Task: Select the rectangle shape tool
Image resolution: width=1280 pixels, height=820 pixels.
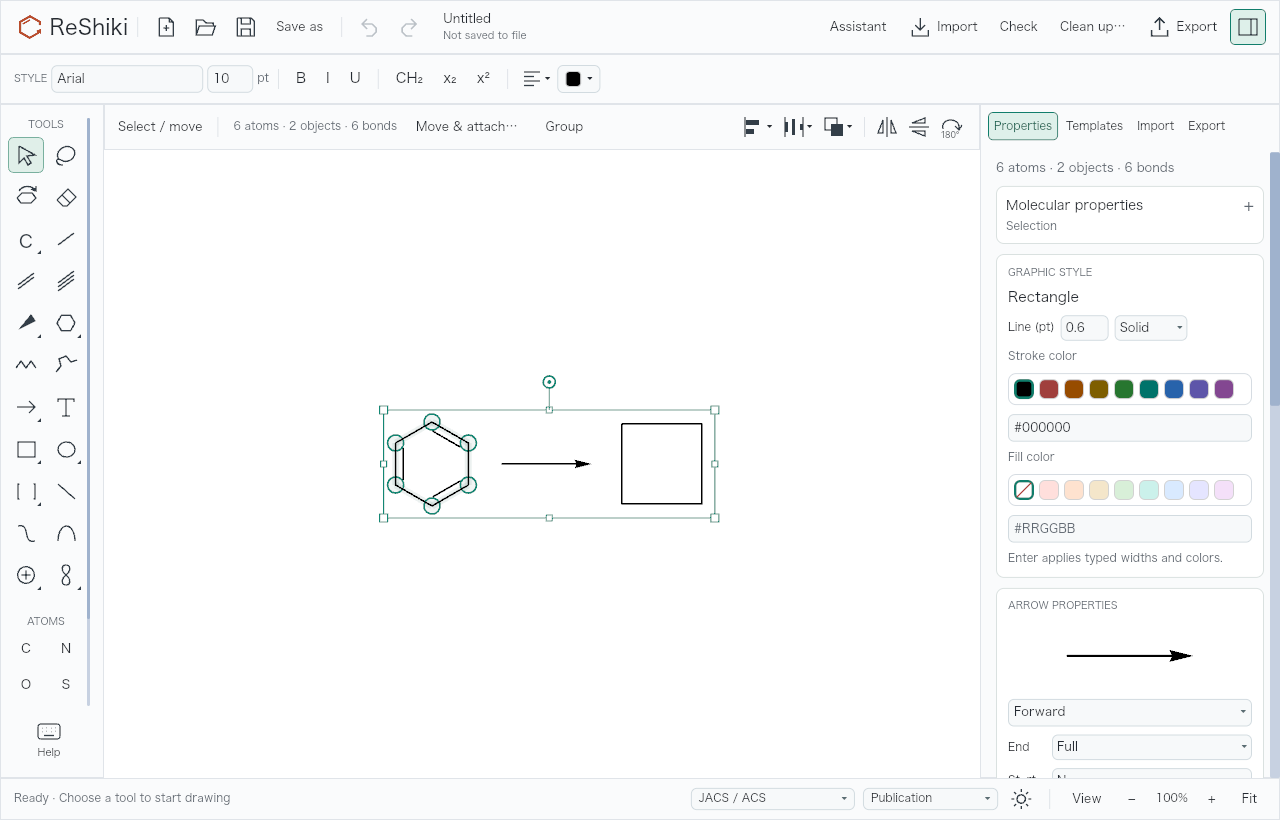Action: [x=26, y=449]
